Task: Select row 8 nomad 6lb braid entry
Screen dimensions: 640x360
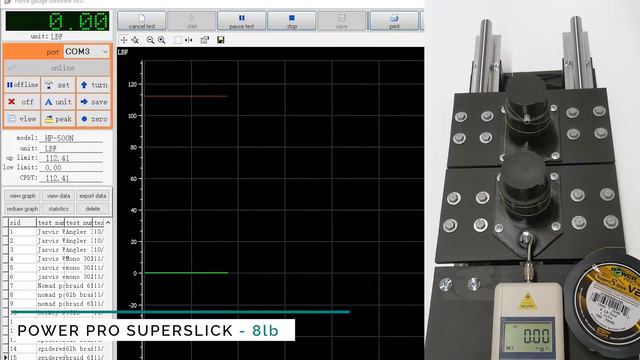Action: coord(56,294)
